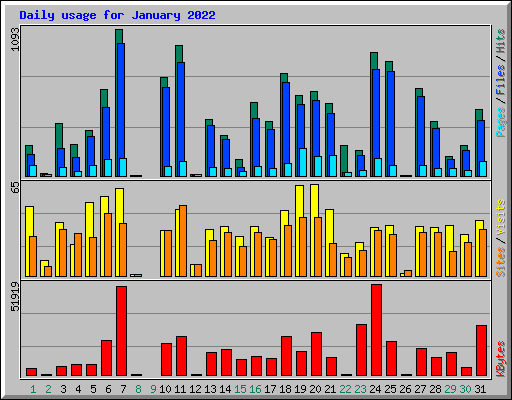The width and height of the screenshot is (512, 400).
Task: Click the "Hits" legend label
Action: 500,41
